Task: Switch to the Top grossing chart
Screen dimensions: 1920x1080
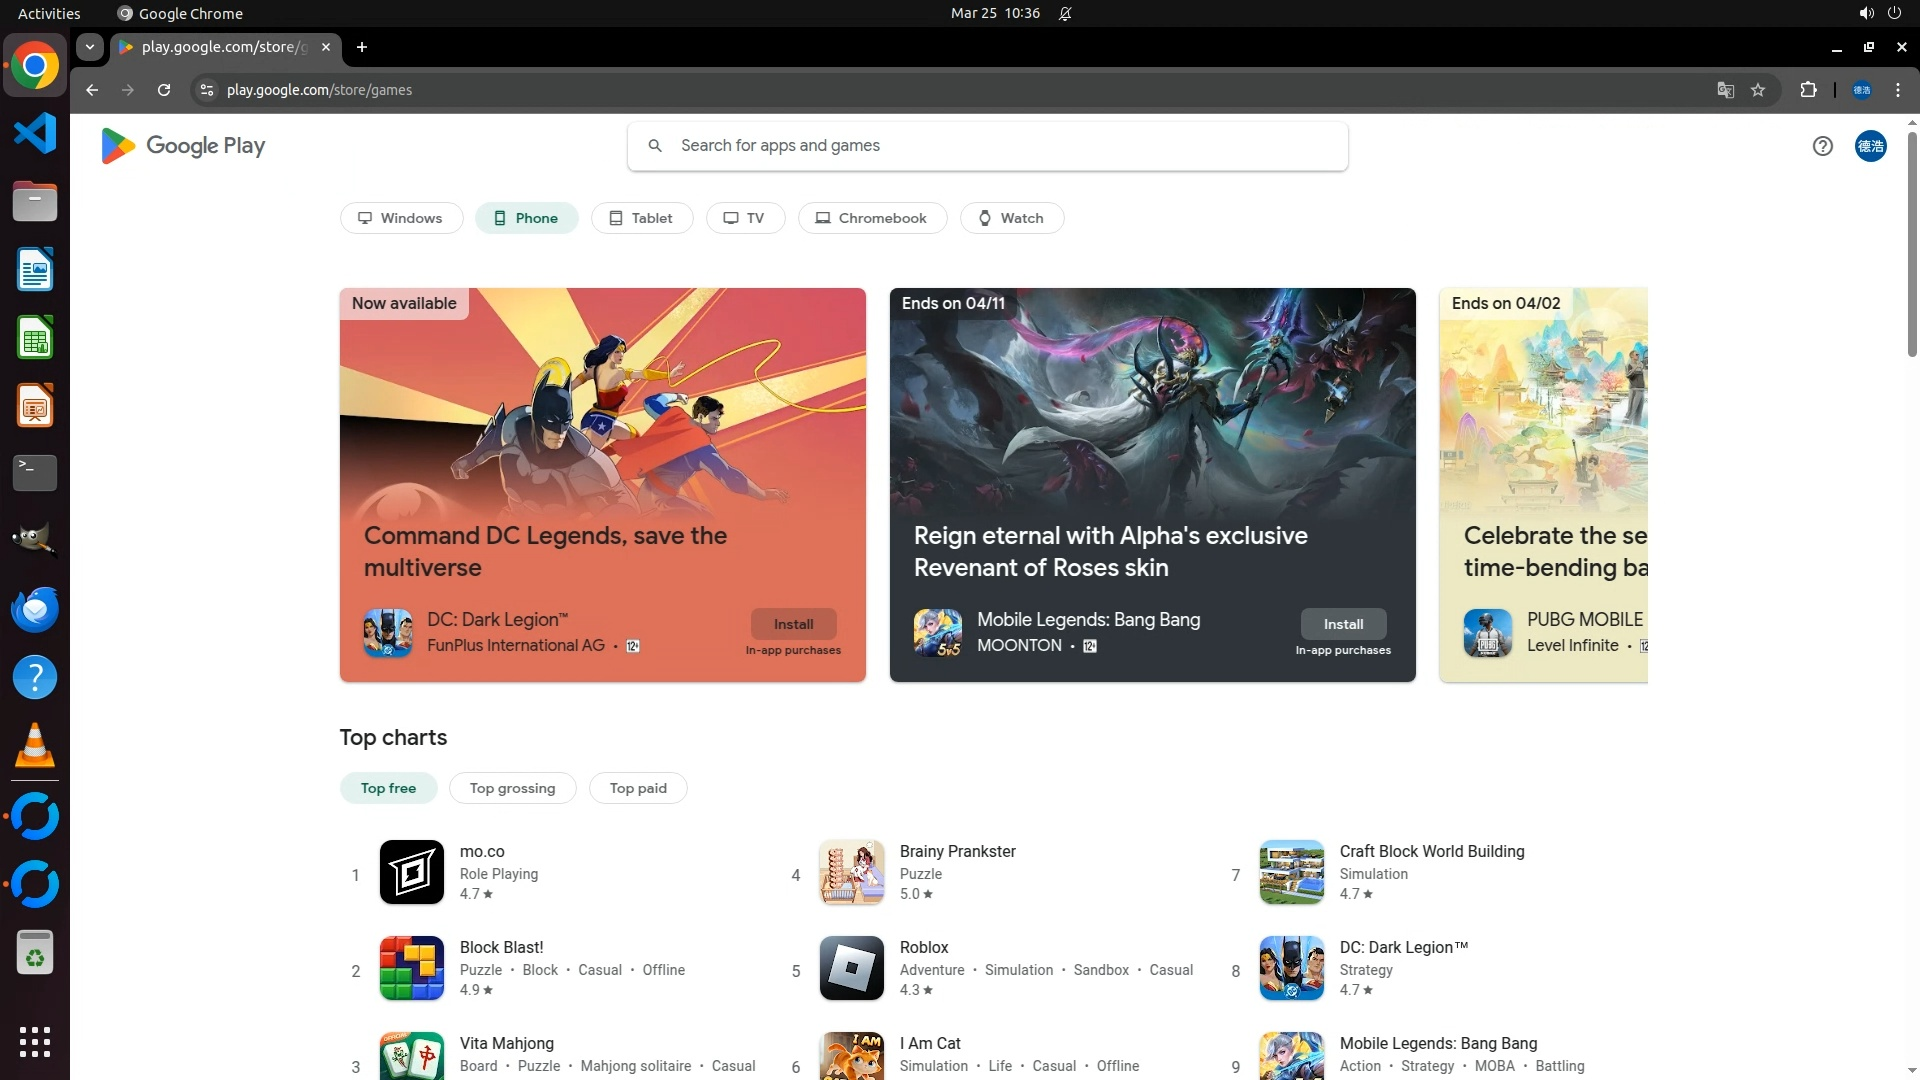Action: click(512, 788)
